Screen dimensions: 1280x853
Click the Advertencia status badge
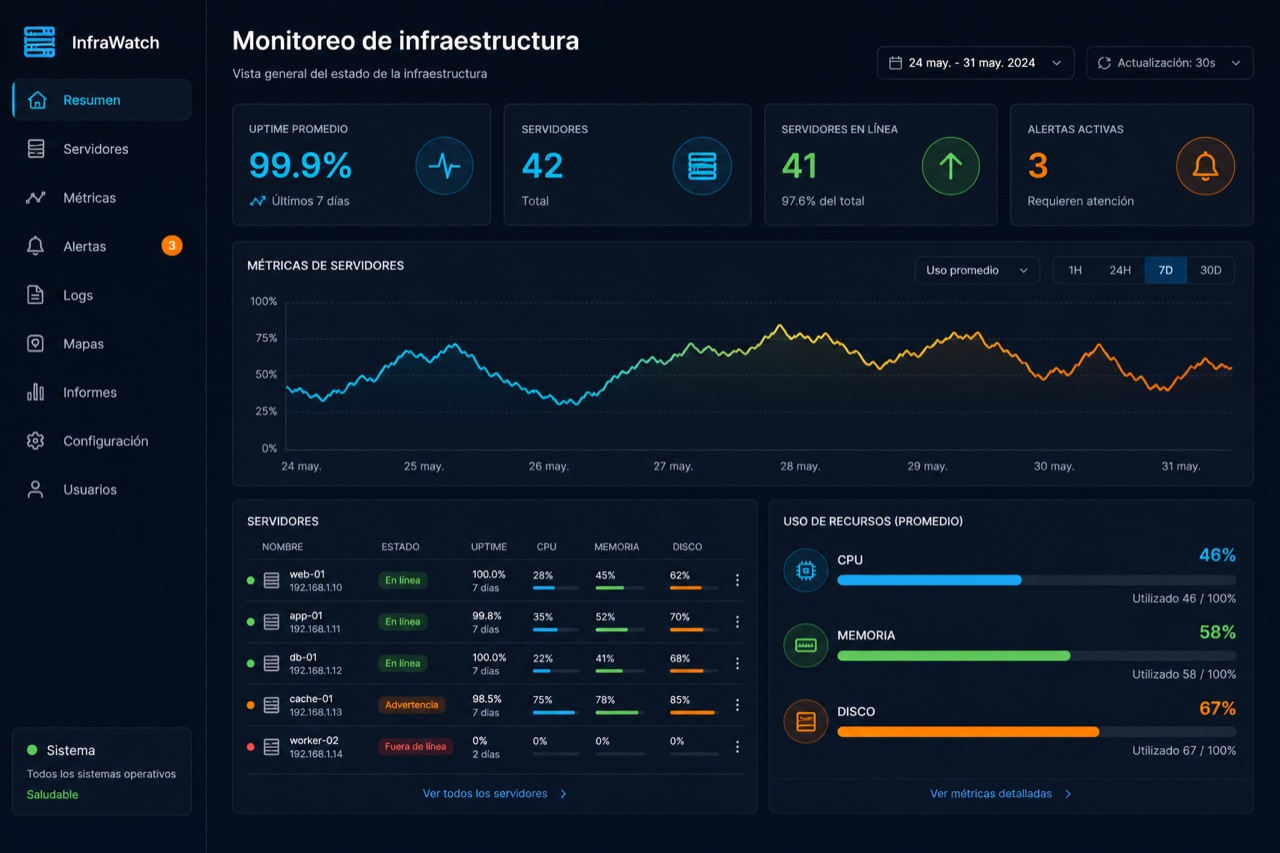(411, 705)
